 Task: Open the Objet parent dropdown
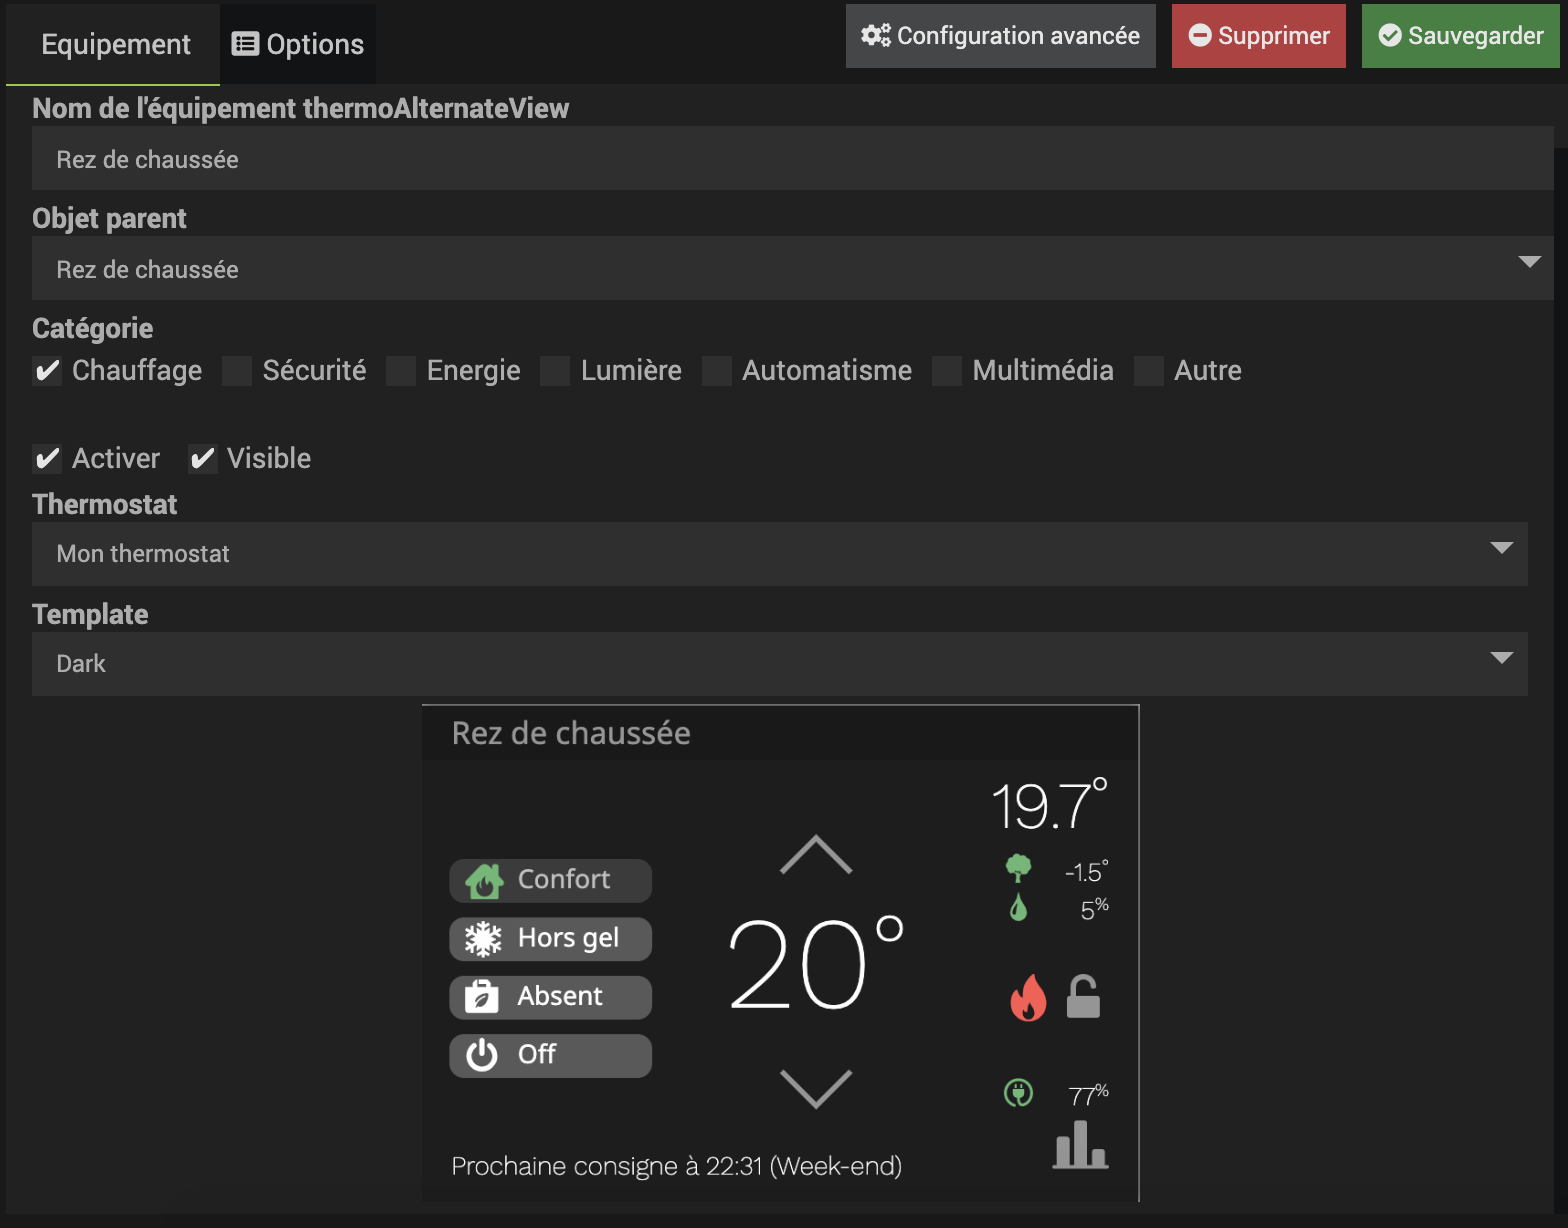tap(792, 268)
